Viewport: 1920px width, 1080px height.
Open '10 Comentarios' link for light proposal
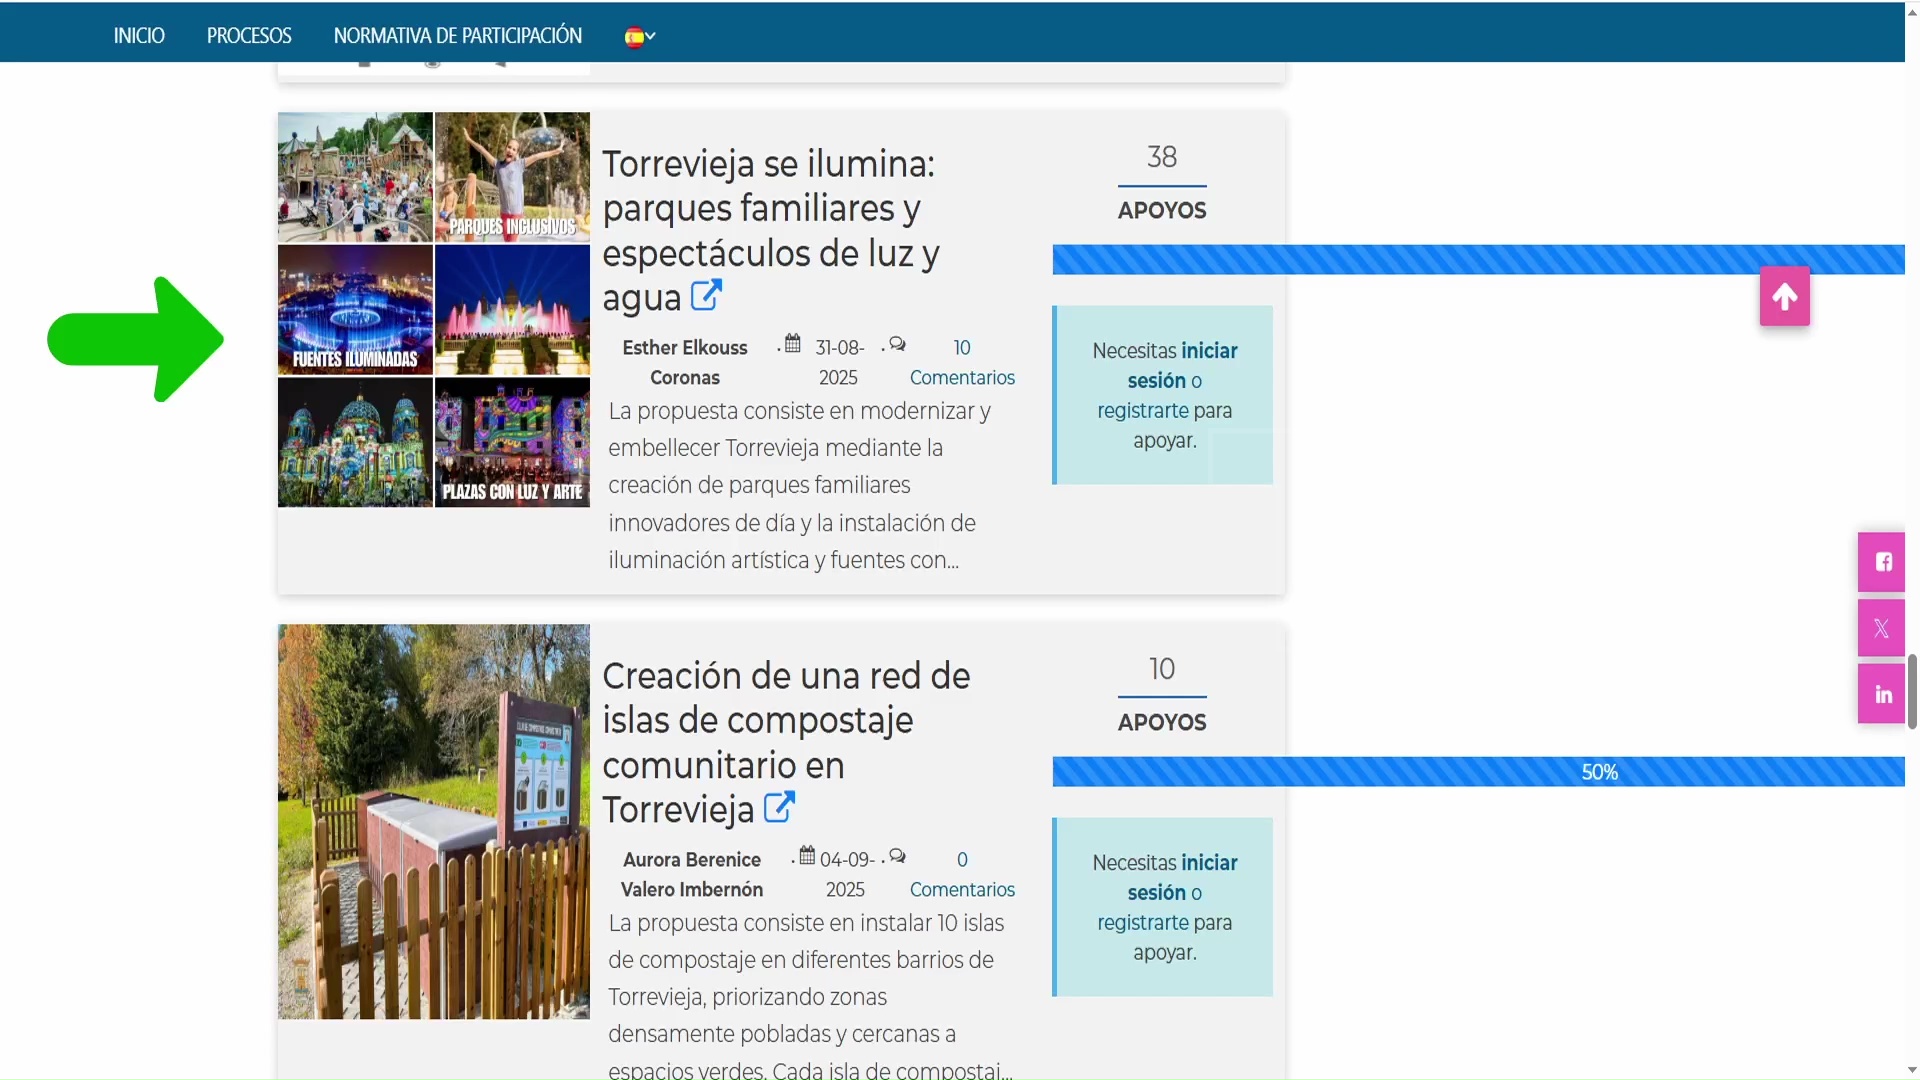(x=961, y=376)
